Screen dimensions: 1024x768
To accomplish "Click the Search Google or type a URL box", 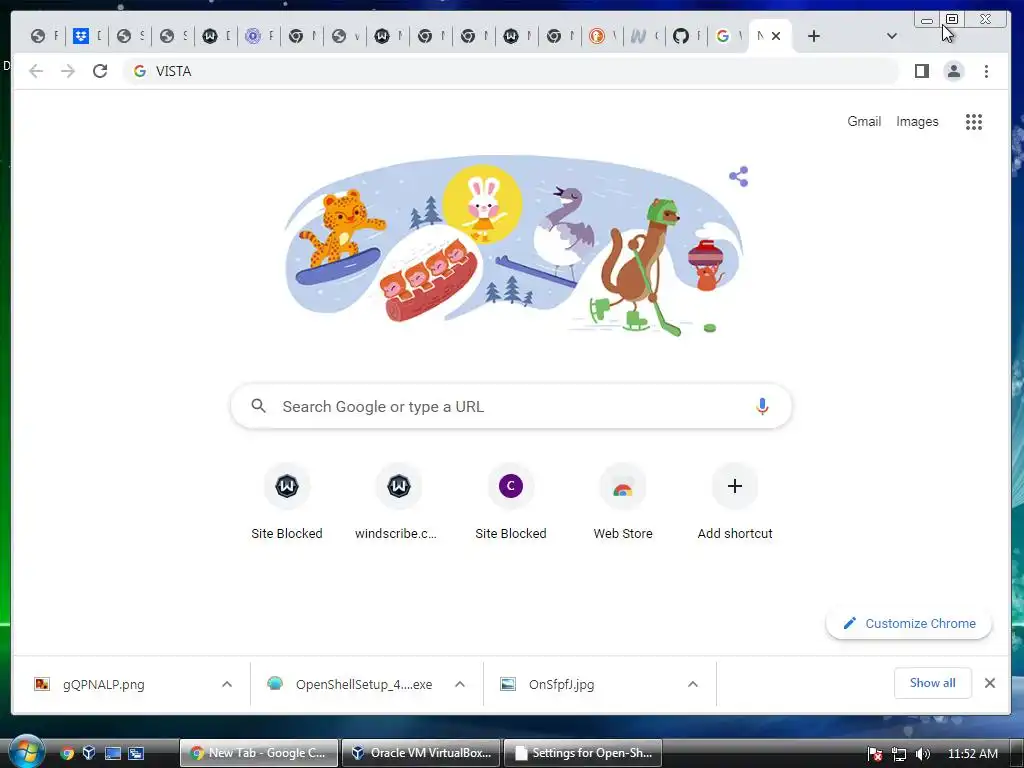I will [511, 406].
